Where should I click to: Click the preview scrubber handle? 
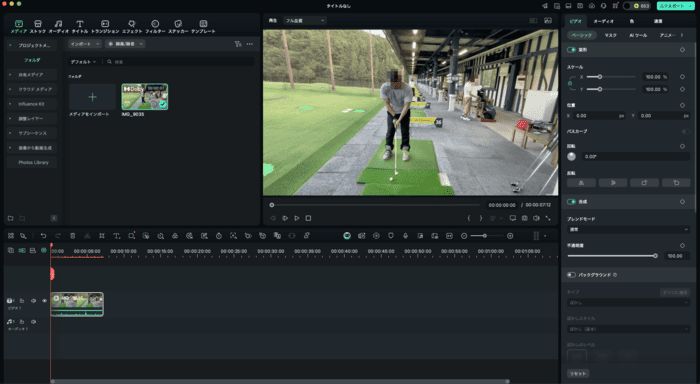pyautogui.click(x=271, y=205)
